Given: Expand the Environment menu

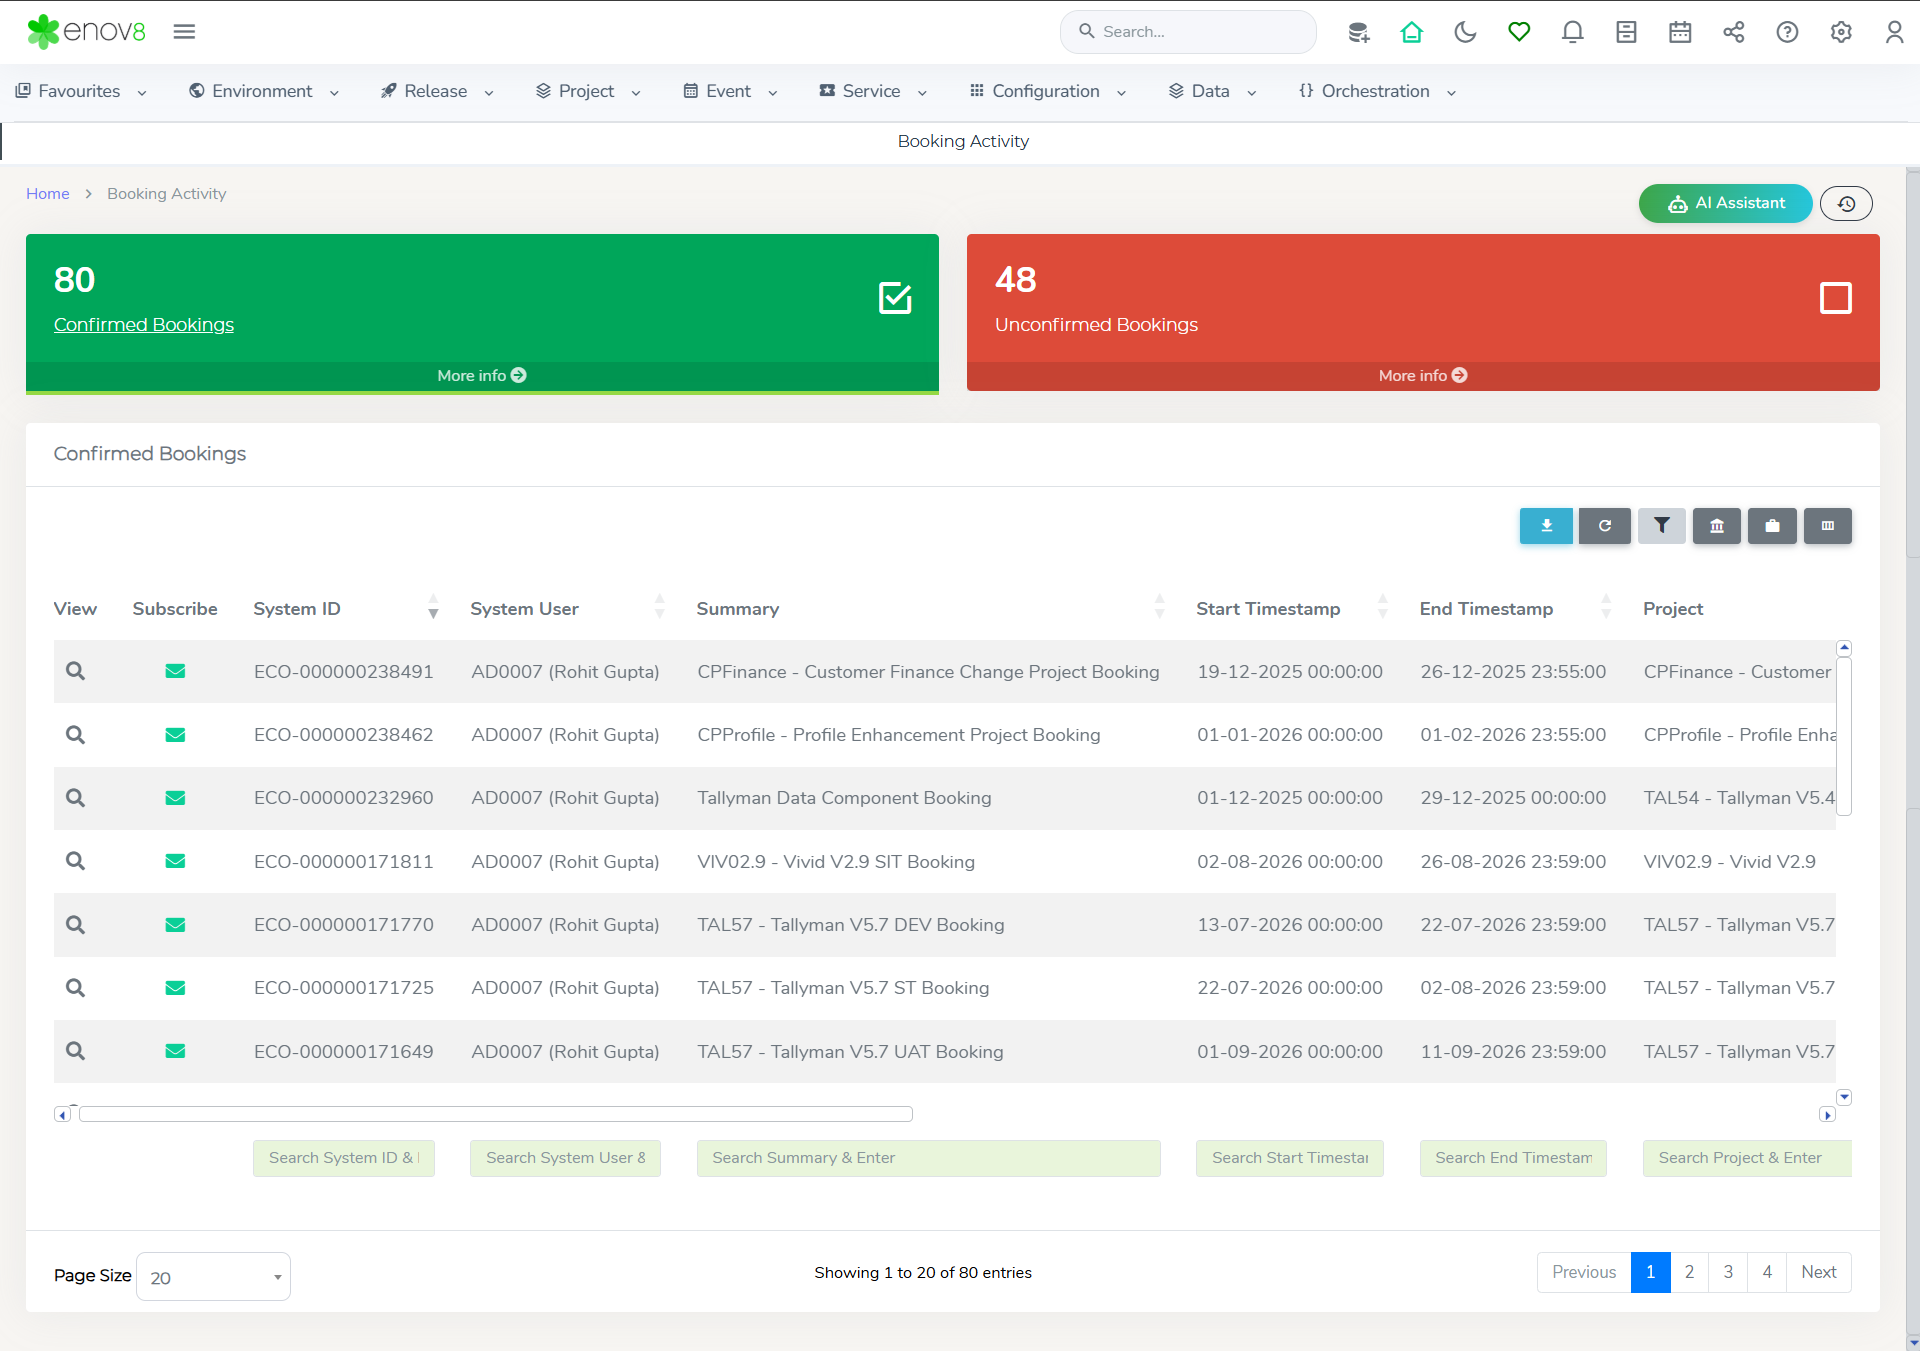Looking at the screenshot, I should [264, 91].
